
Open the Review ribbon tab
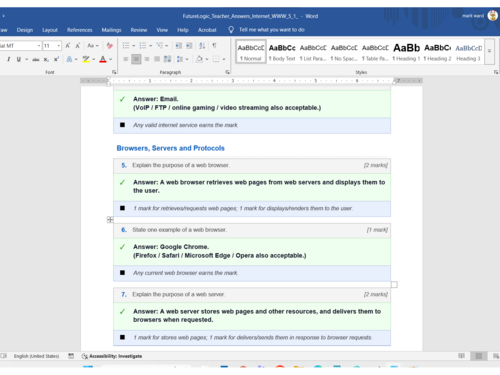[139, 30]
